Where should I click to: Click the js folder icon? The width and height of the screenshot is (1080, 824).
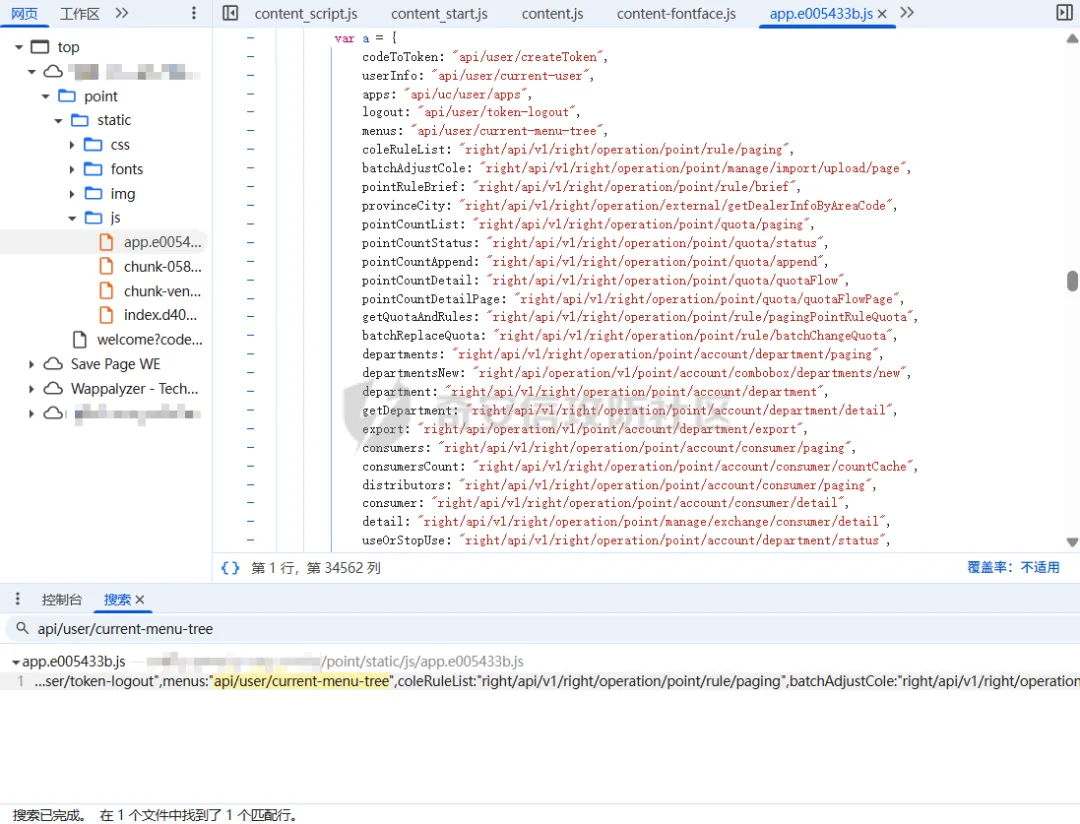93,218
